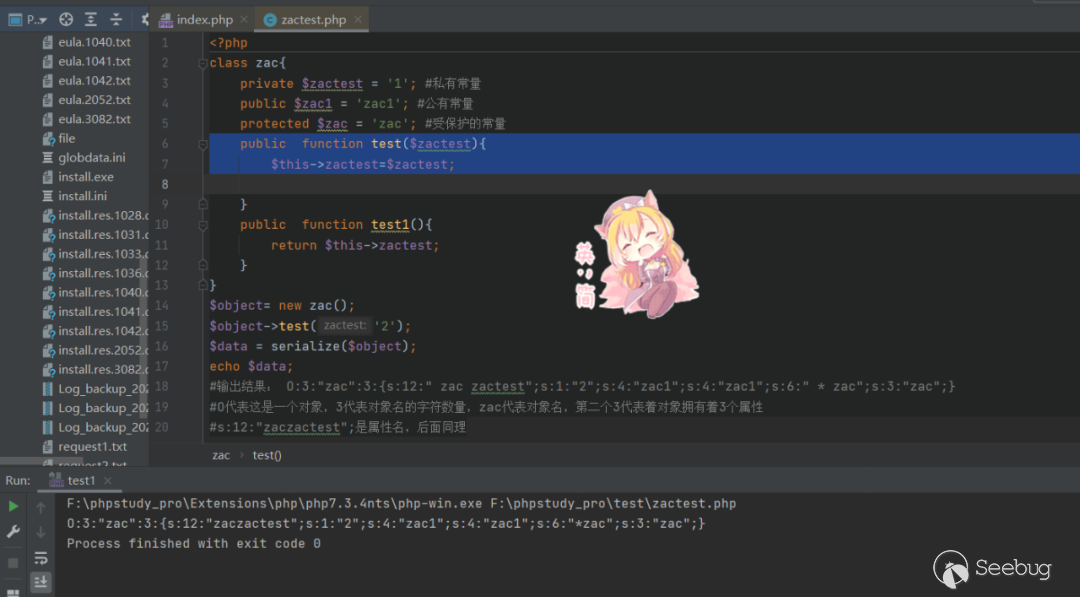Click the fold end marker on line 12

click(x=202, y=265)
